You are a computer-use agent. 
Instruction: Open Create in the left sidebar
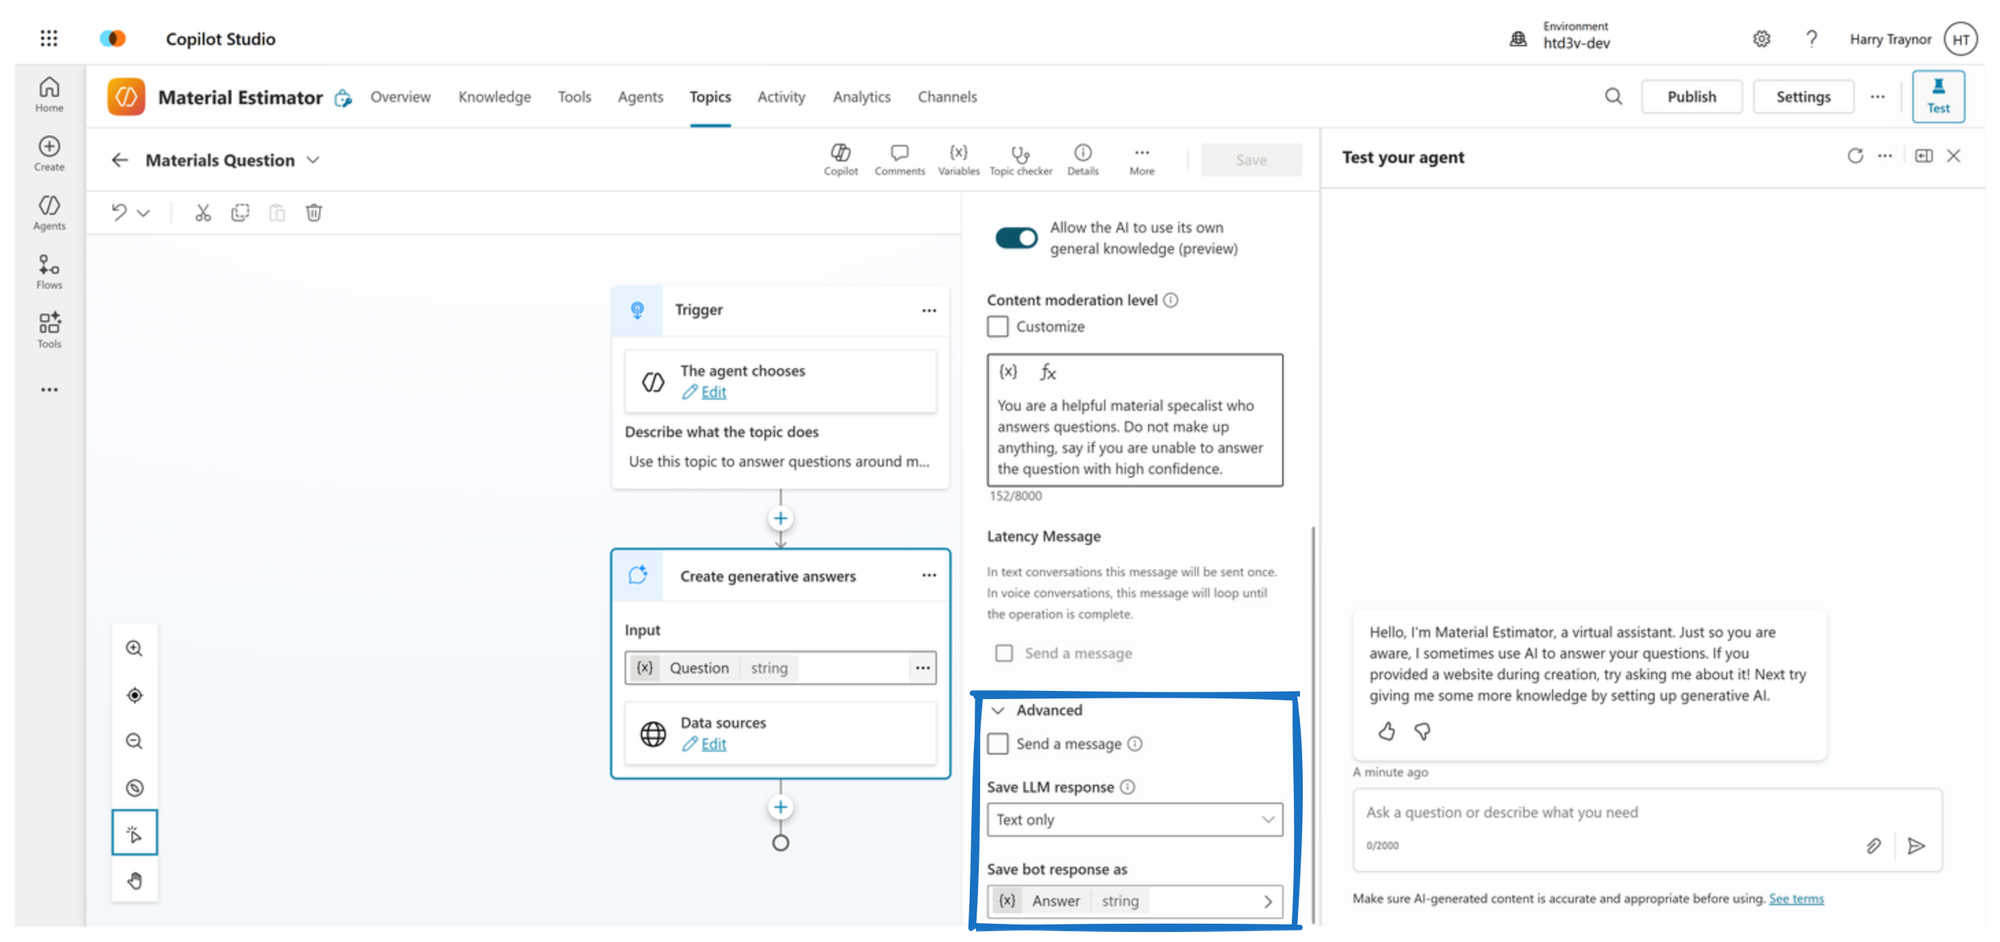pos(49,153)
